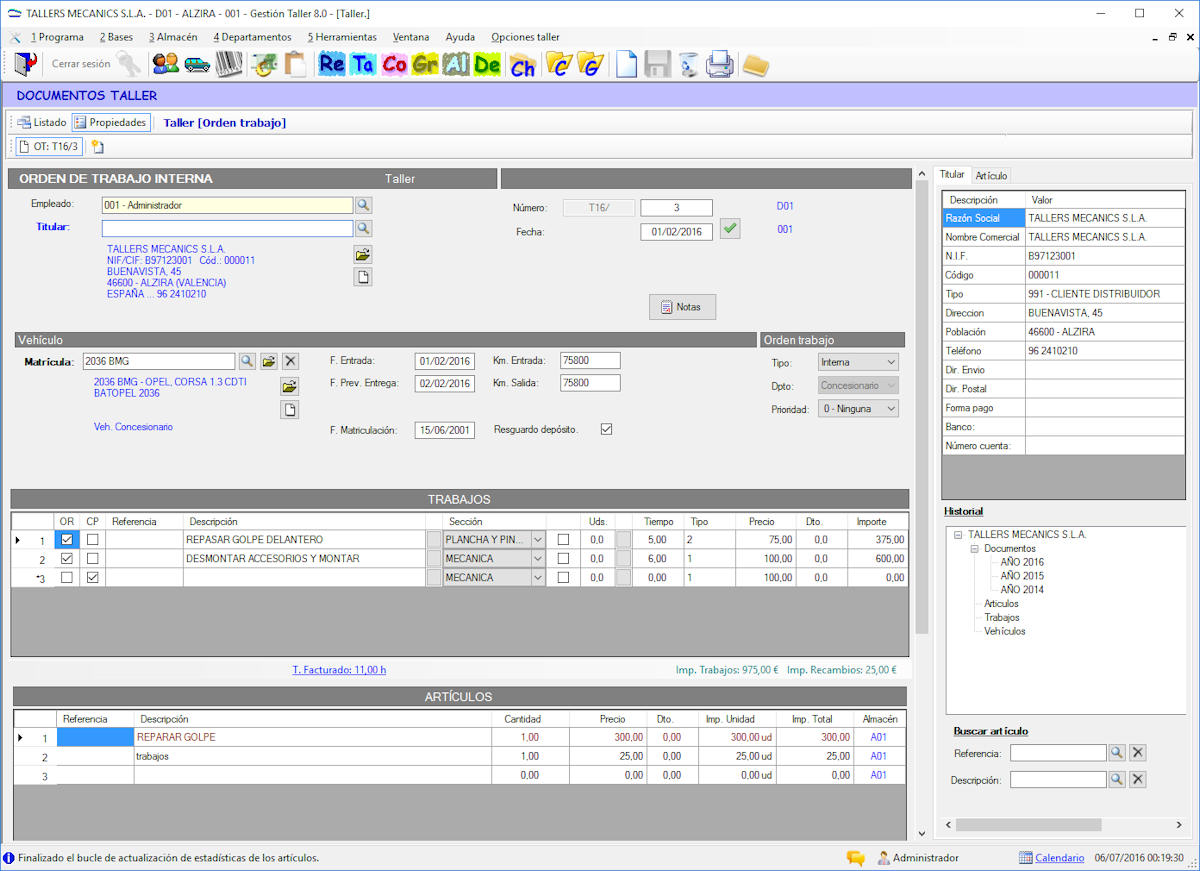Confirm date with green checkmark button
The image size is (1200, 871).
coord(730,229)
